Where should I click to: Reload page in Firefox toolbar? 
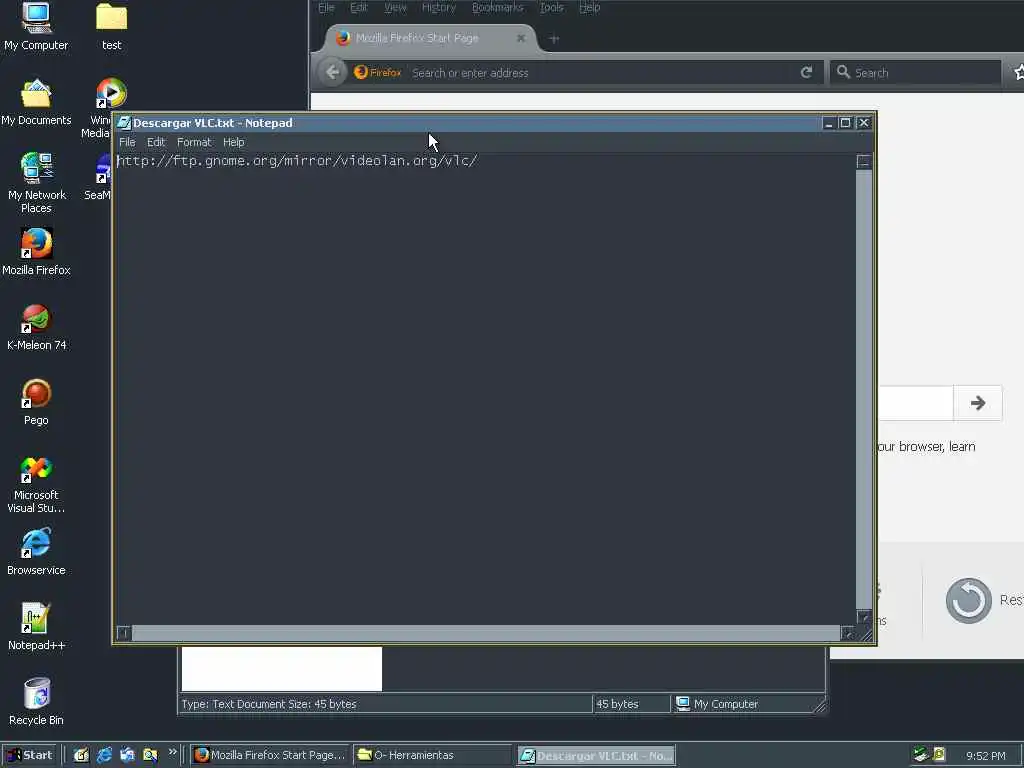pos(807,72)
